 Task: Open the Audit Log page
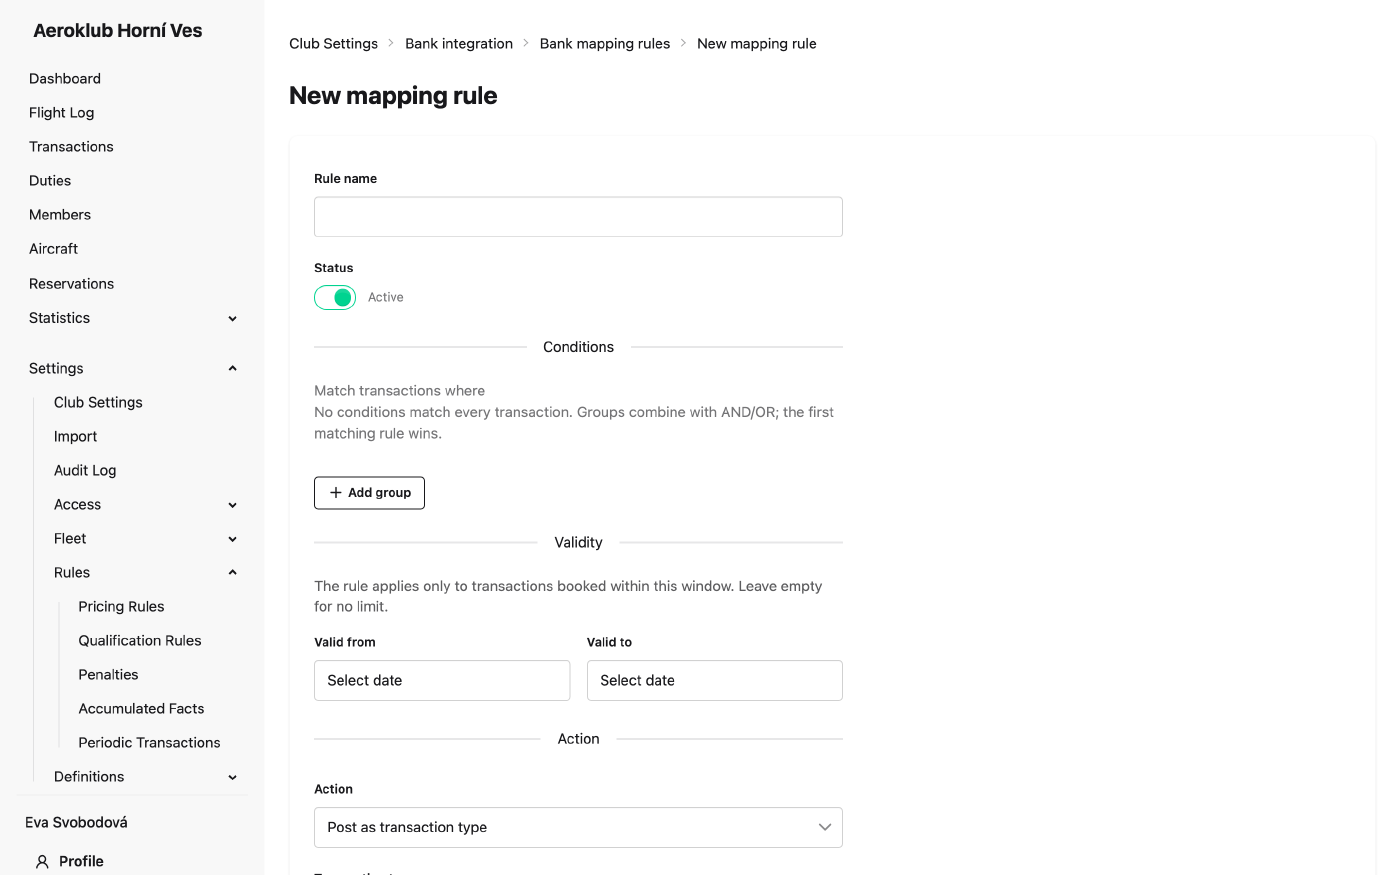pyautogui.click(x=85, y=470)
